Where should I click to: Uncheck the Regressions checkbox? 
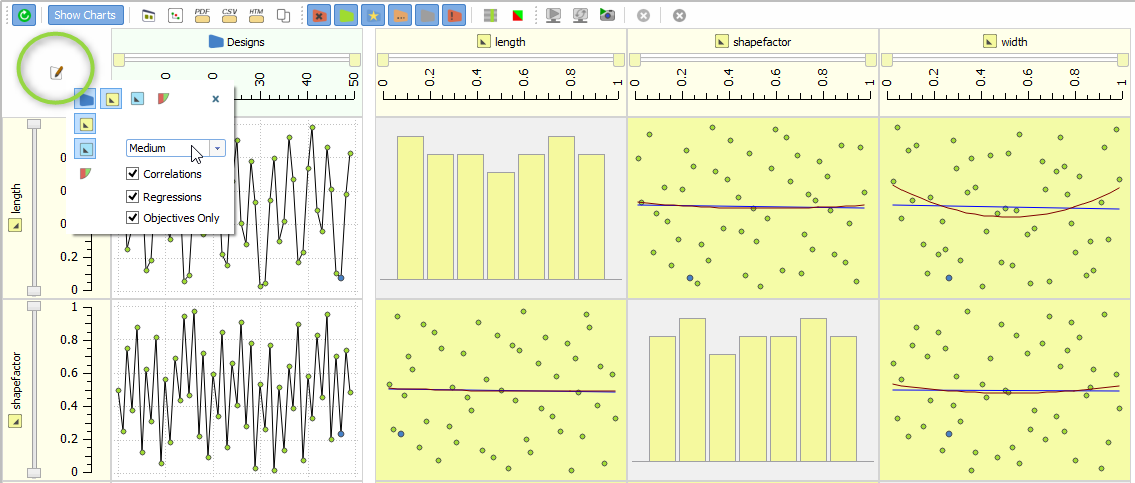[x=132, y=196]
